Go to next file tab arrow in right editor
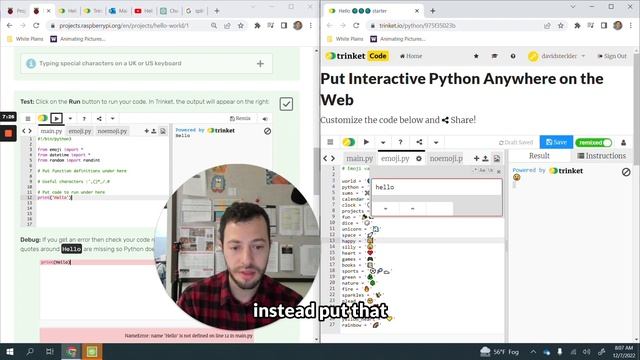 click(x=333, y=158)
